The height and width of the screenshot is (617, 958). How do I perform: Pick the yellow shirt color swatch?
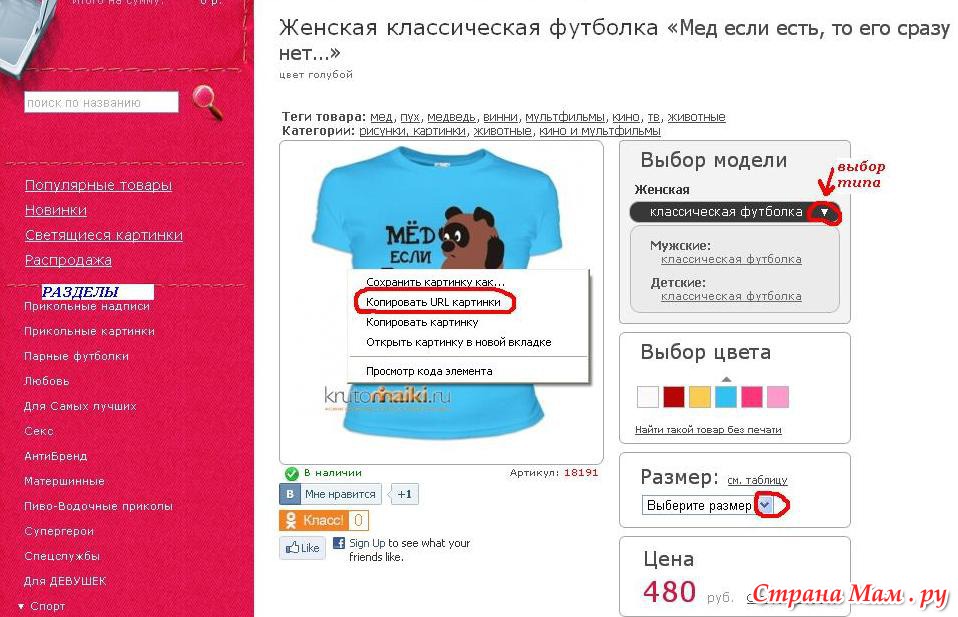point(700,397)
